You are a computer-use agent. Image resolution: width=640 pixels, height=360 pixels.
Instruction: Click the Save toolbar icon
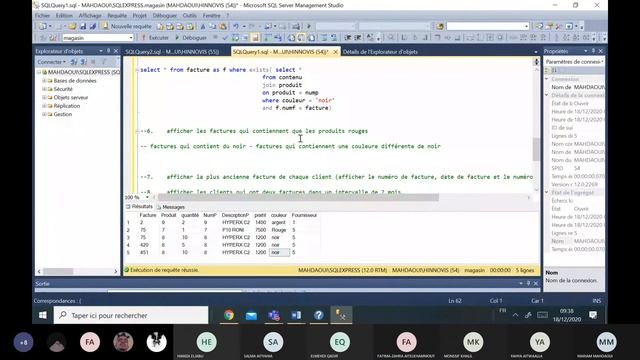click(83, 26)
